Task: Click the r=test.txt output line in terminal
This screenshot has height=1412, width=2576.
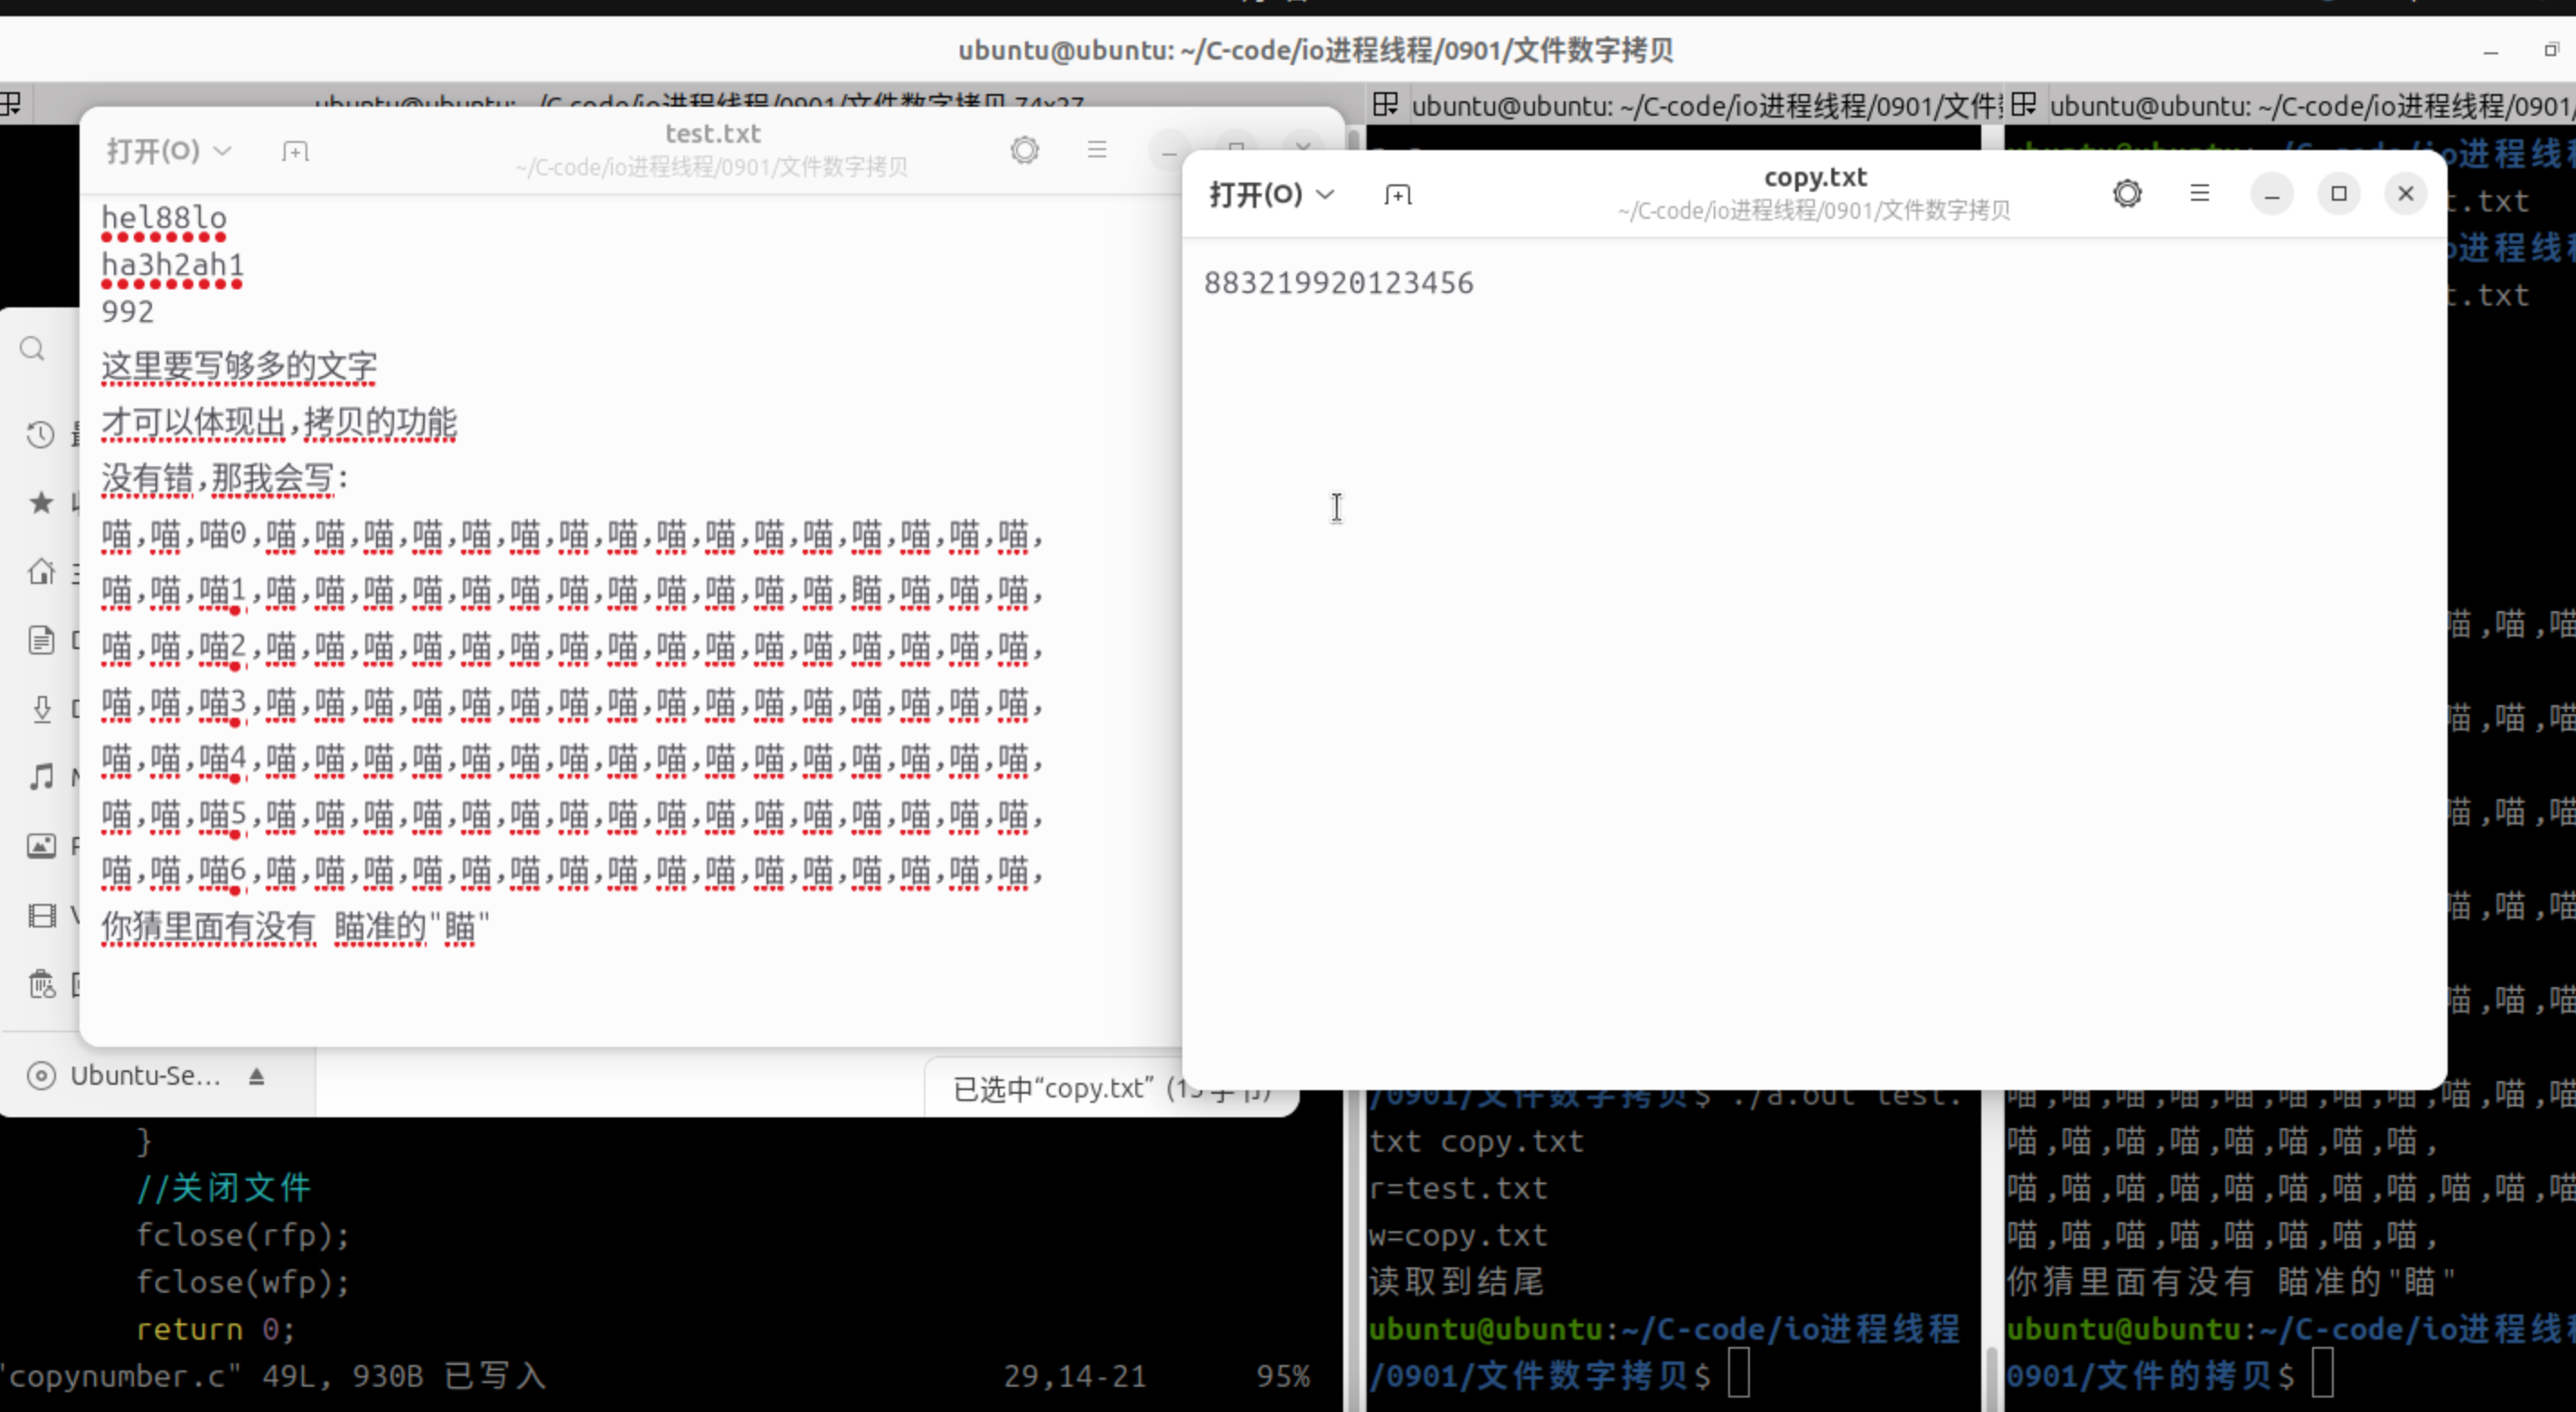Action: coord(1458,1188)
